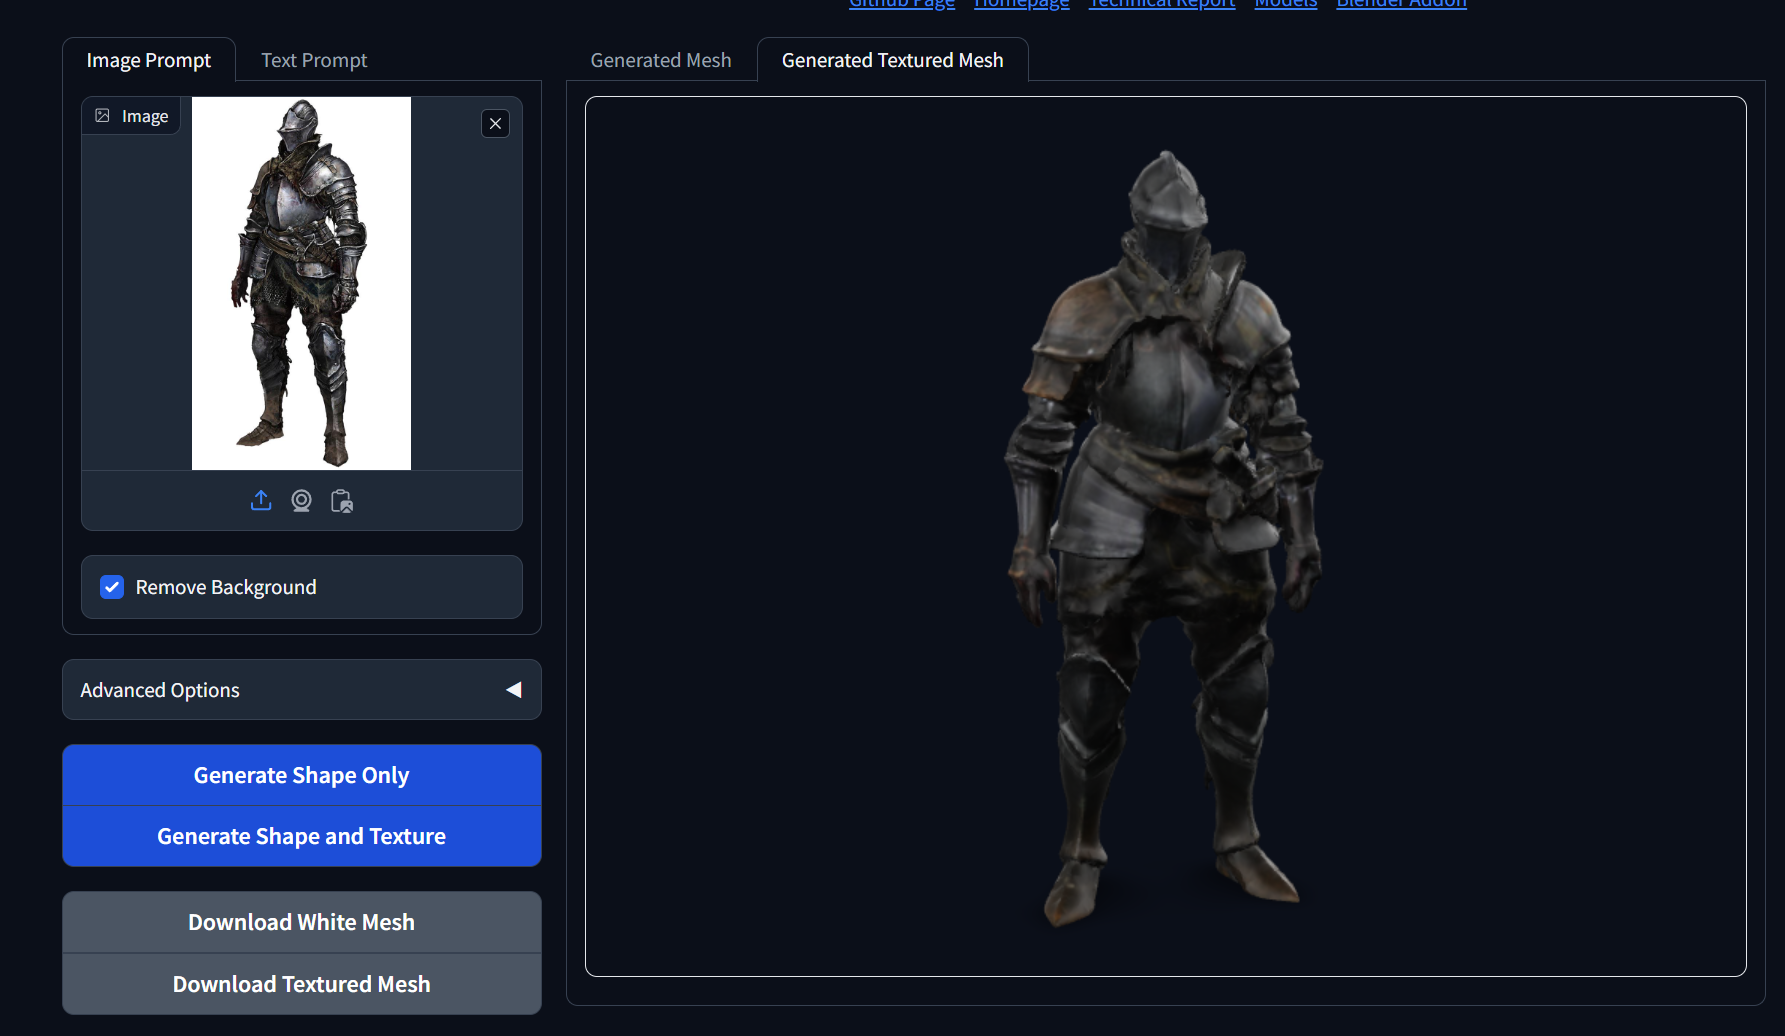Open the Generated Textured Mesh tab

pyautogui.click(x=892, y=60)
